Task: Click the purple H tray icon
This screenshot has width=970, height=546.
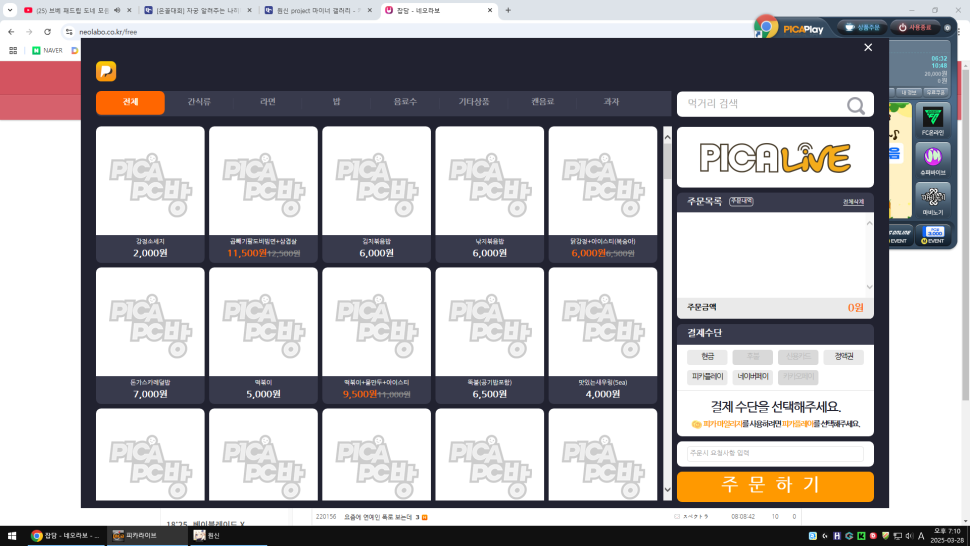Action: (x=837, y=536)
